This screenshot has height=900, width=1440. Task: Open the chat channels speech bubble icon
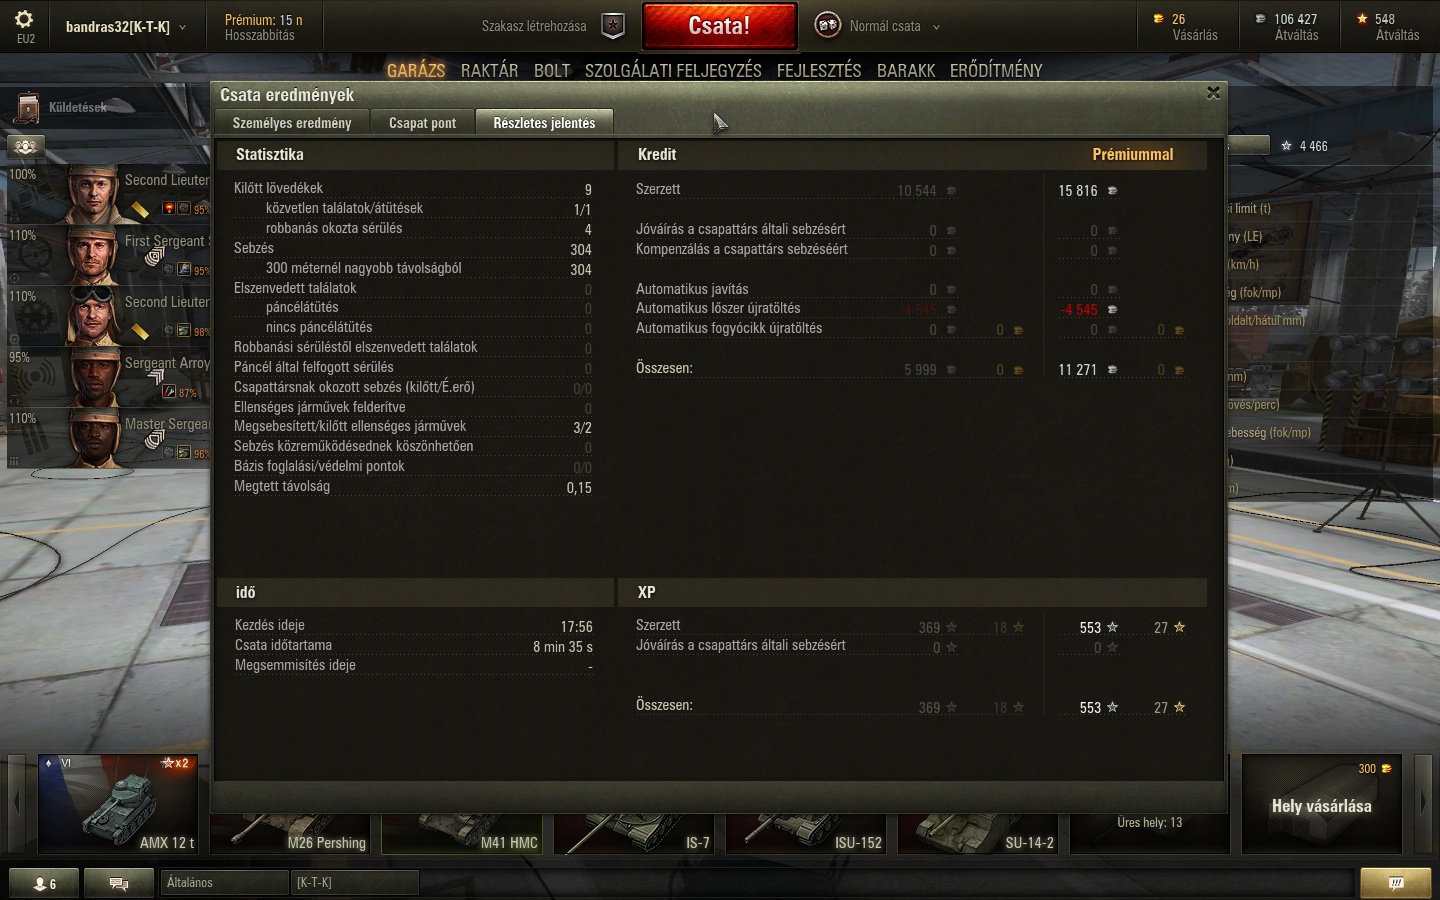(118, 883)
